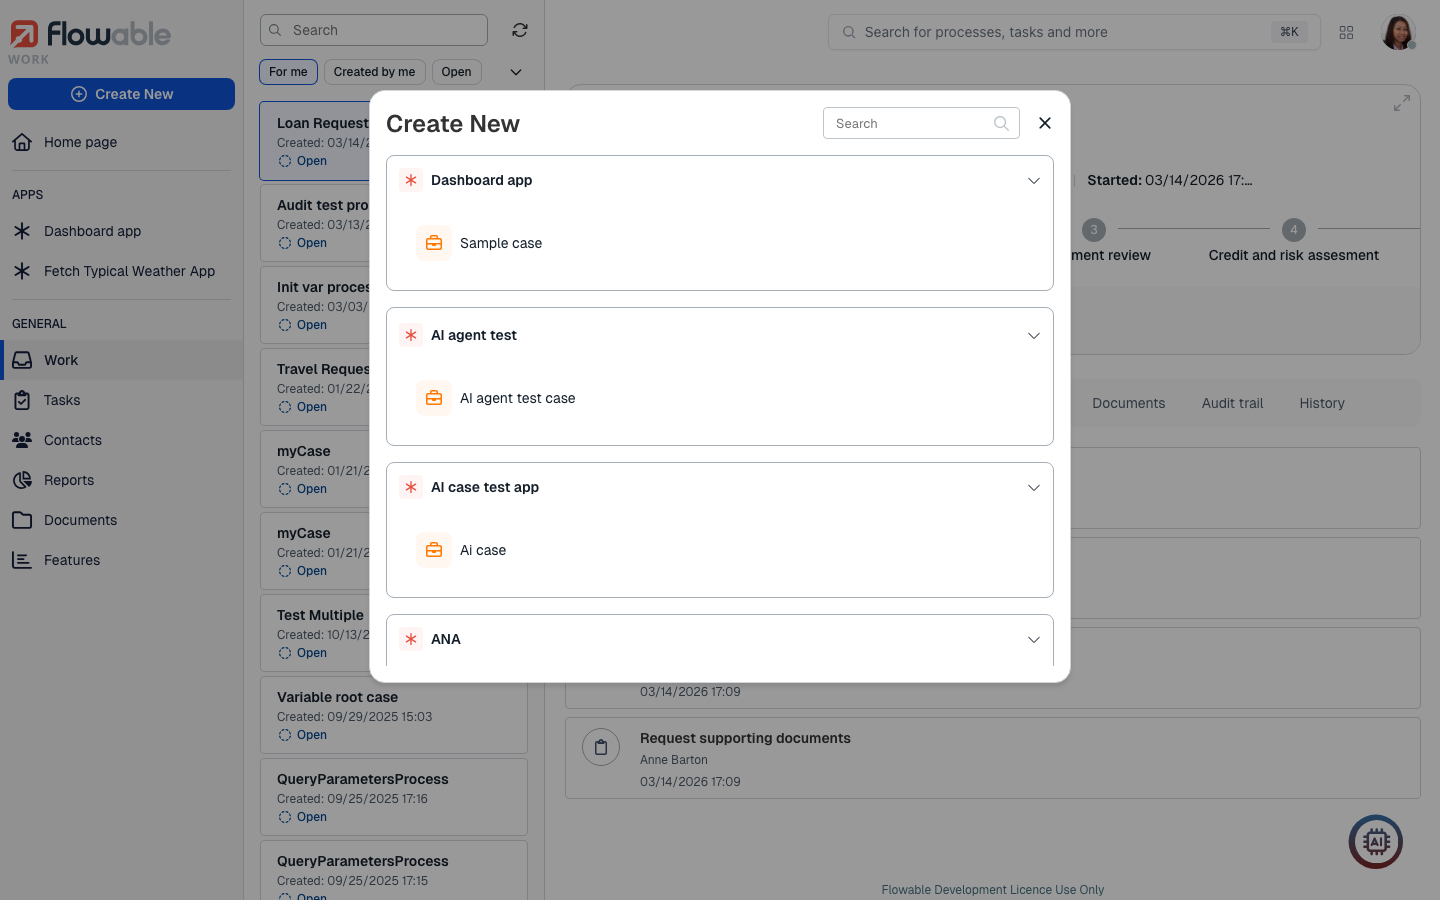Select AI agent test case
Viewport: 1440px width, 900px height.
(x=517, y=398)
